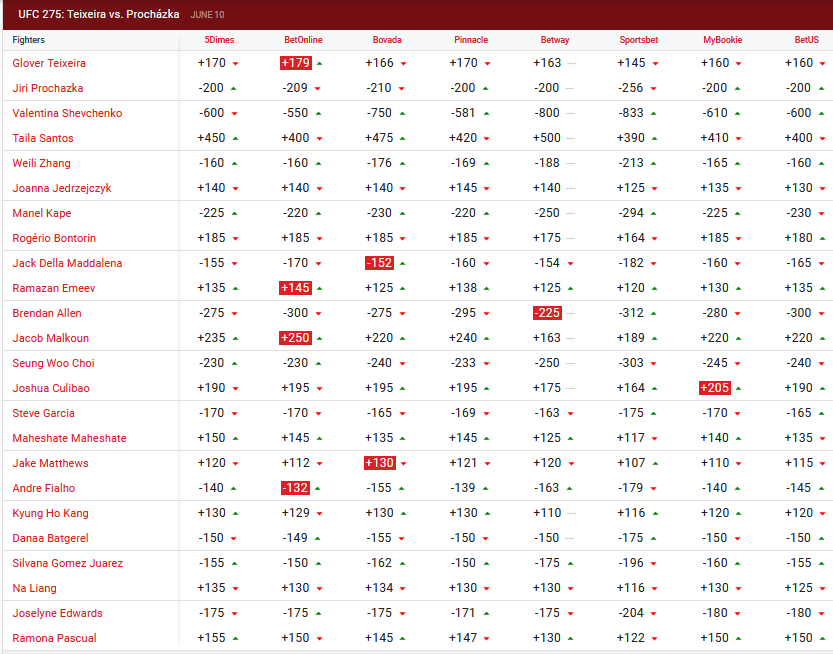The width and height of the screenshot is (833, 654).
Task: Select Pinnacle +138 odds for Ramazan Emeev
Action: (x=463, y=287)
